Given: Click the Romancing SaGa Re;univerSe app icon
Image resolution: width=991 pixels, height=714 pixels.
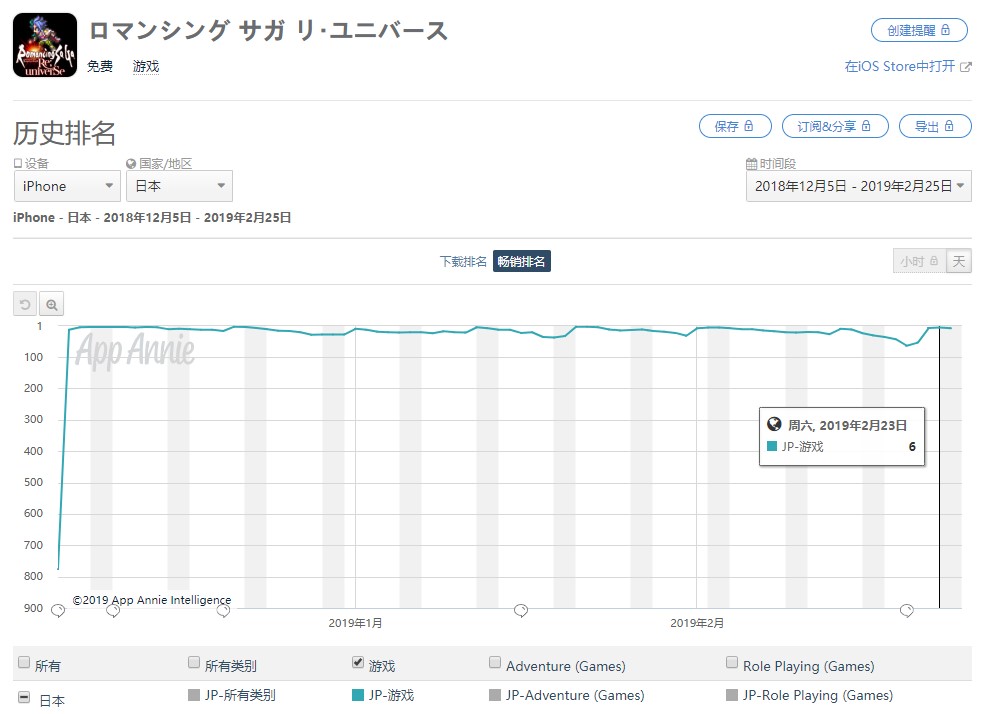Looking at the screenshot, I should 45,45.
